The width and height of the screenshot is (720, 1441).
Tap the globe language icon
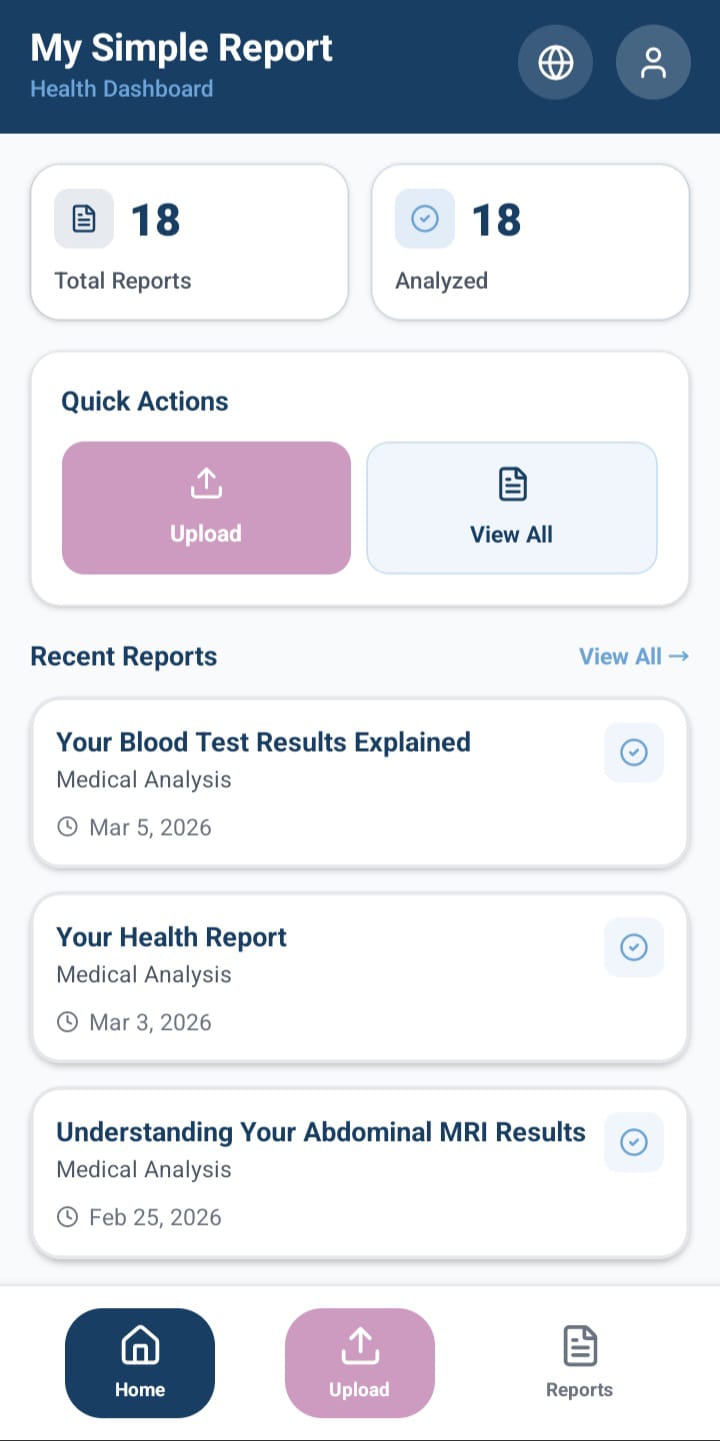[x=555, y=62]
